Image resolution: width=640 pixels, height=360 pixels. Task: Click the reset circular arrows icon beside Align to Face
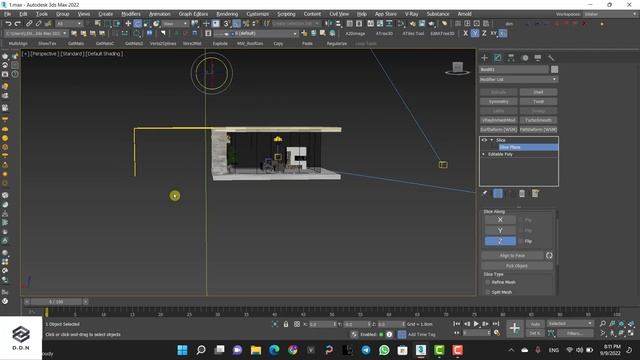coord(549,256)
